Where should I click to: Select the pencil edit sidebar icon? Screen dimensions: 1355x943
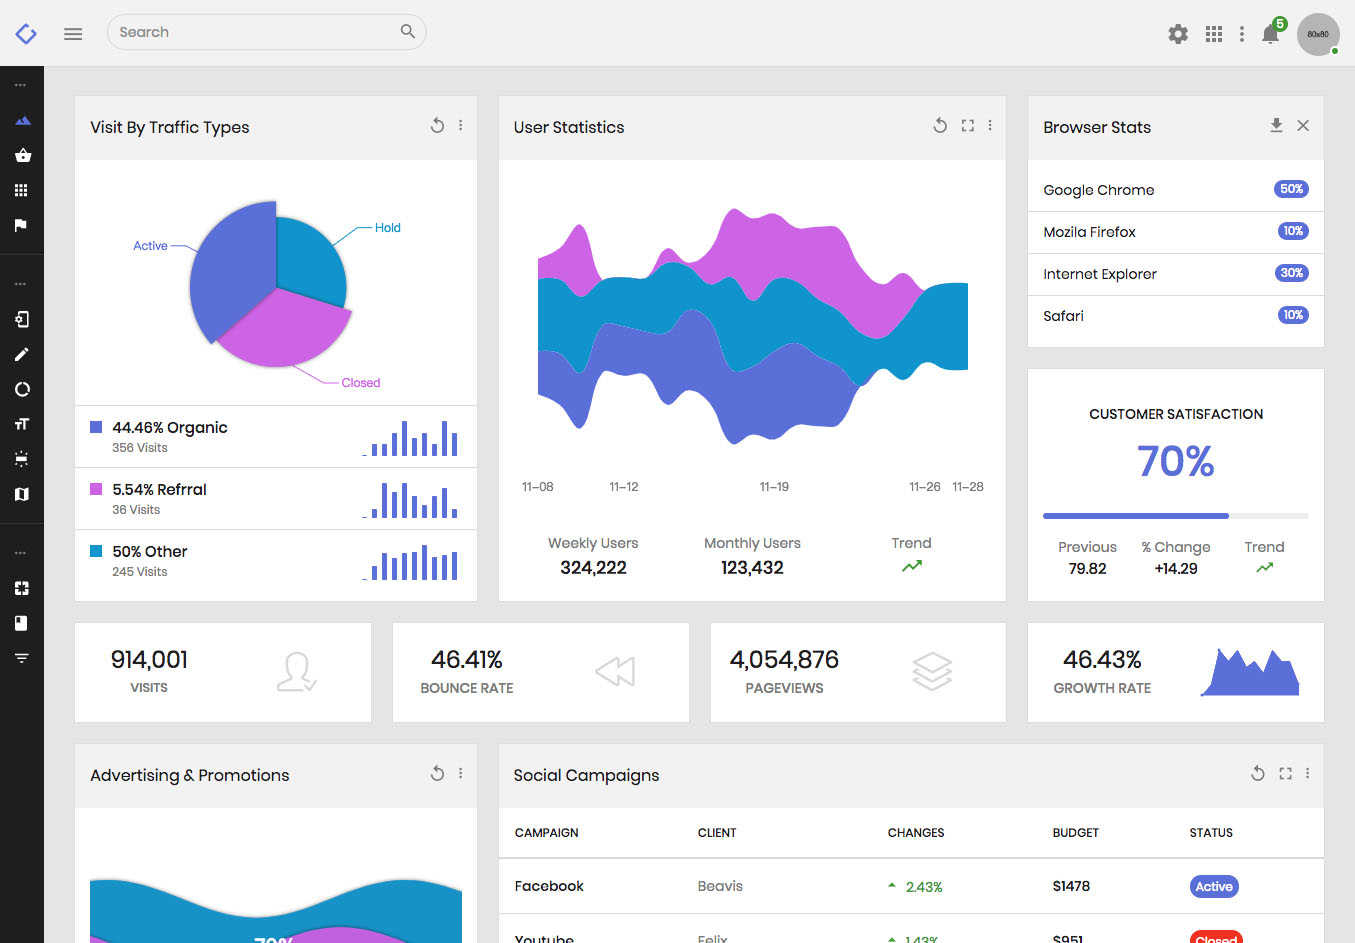click(21, 354)
